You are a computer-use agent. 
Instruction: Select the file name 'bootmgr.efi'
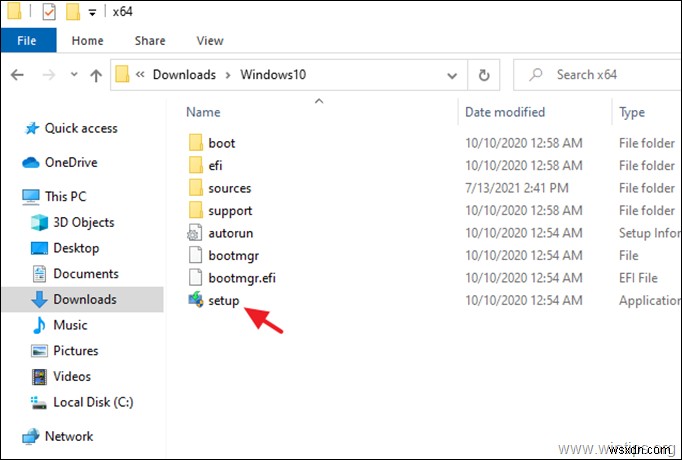[x=242, y=278]
